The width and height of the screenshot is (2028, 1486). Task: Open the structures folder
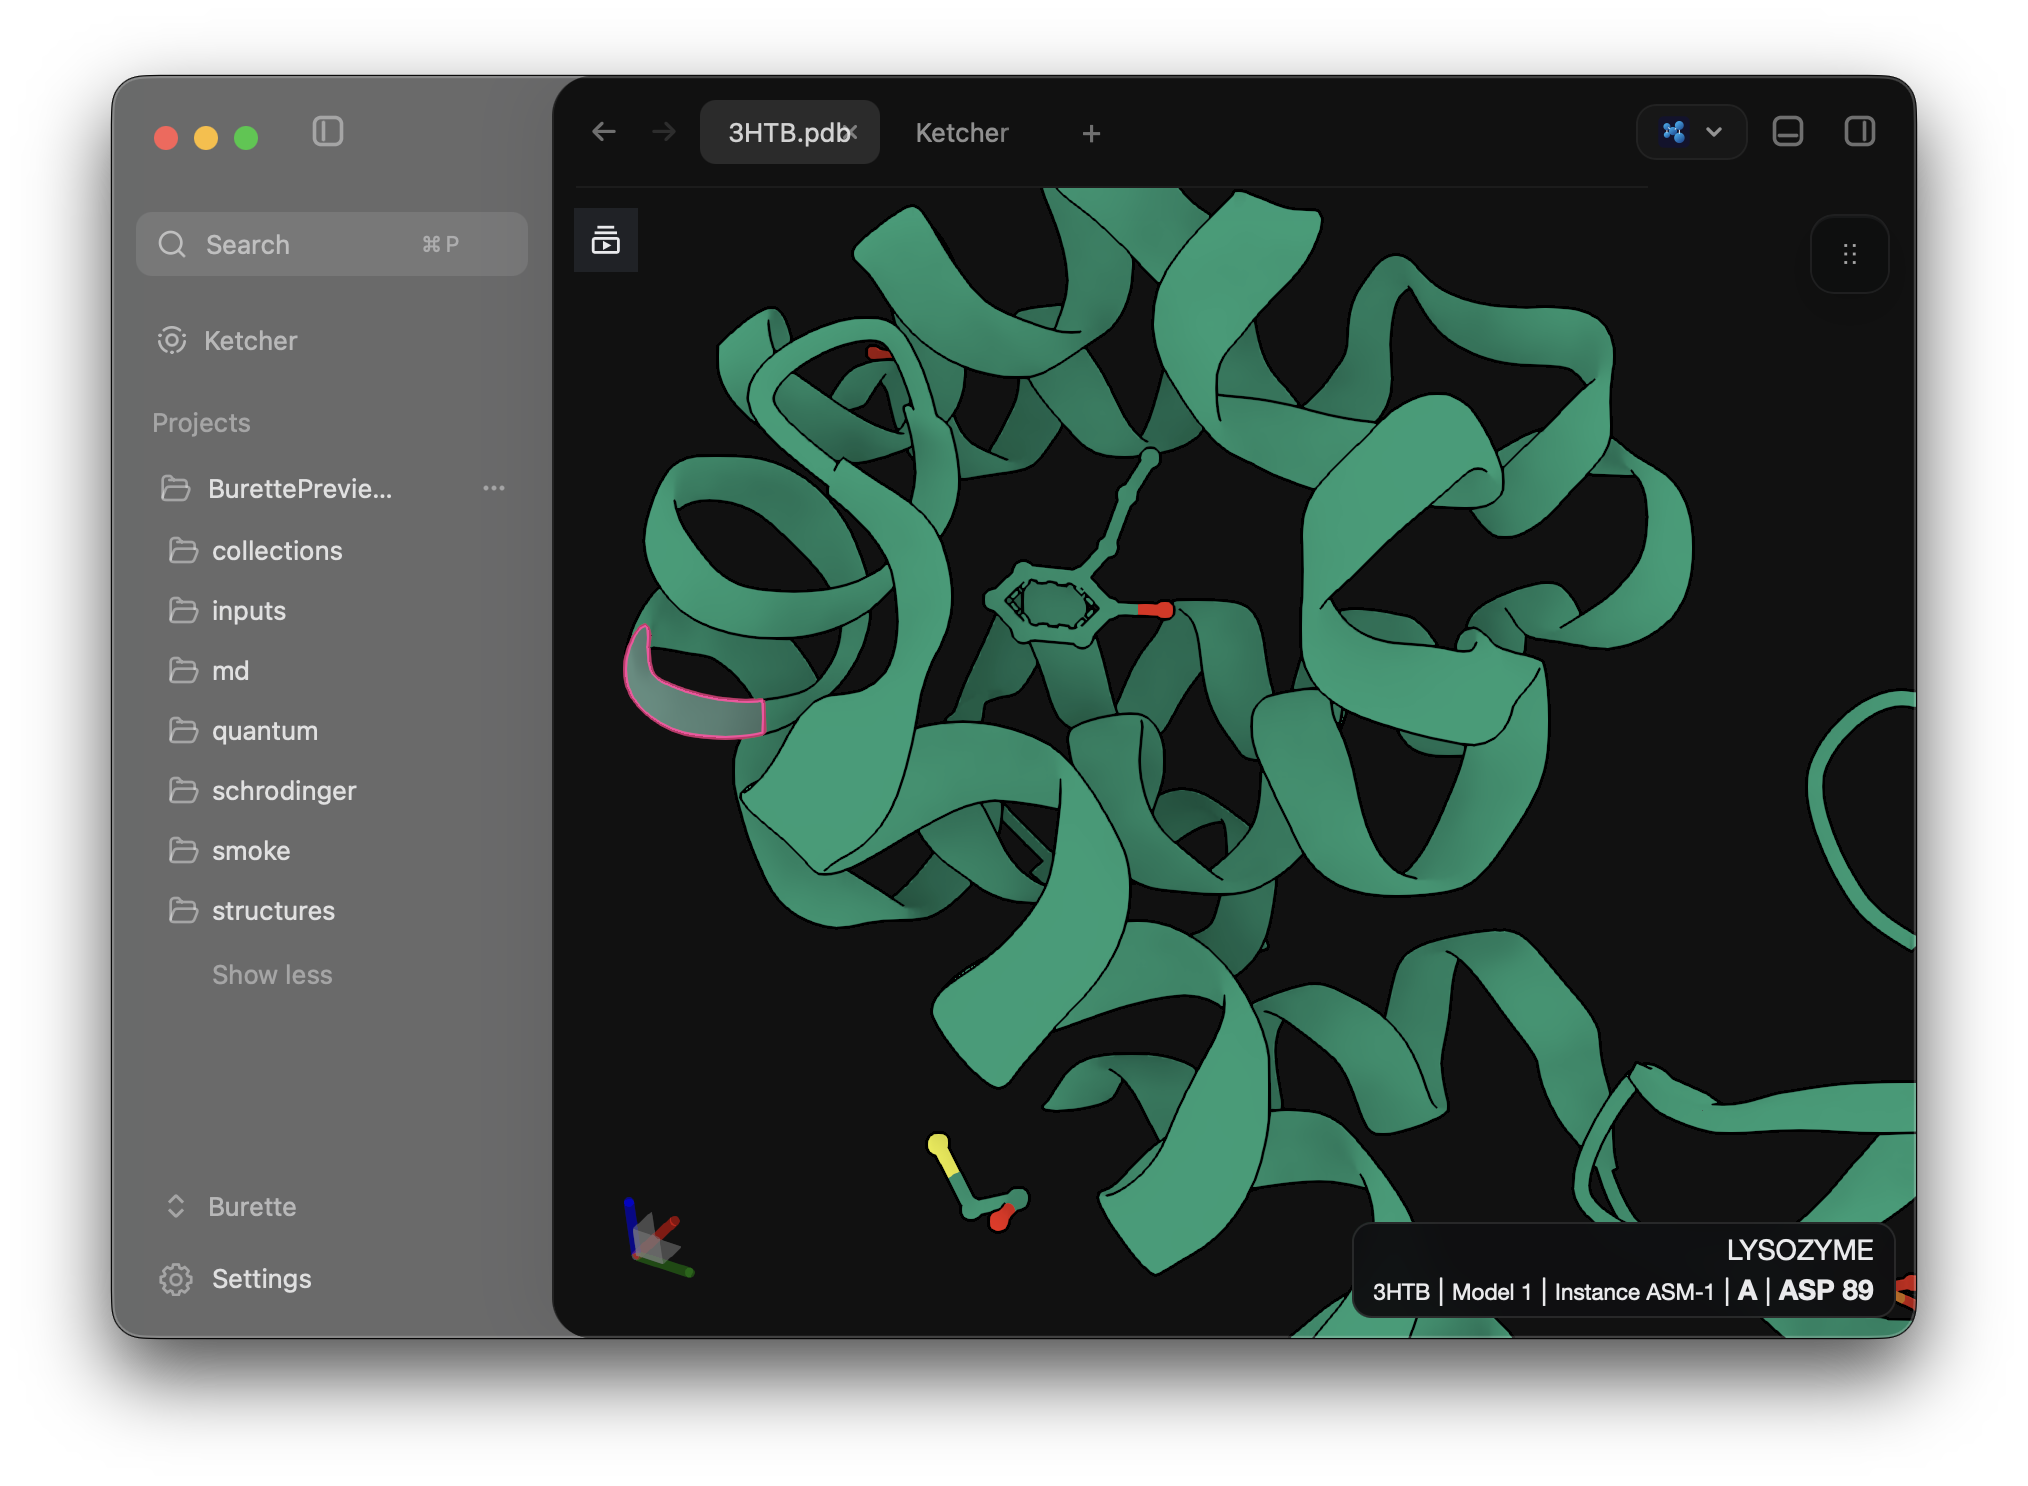[x=273, y=911]
